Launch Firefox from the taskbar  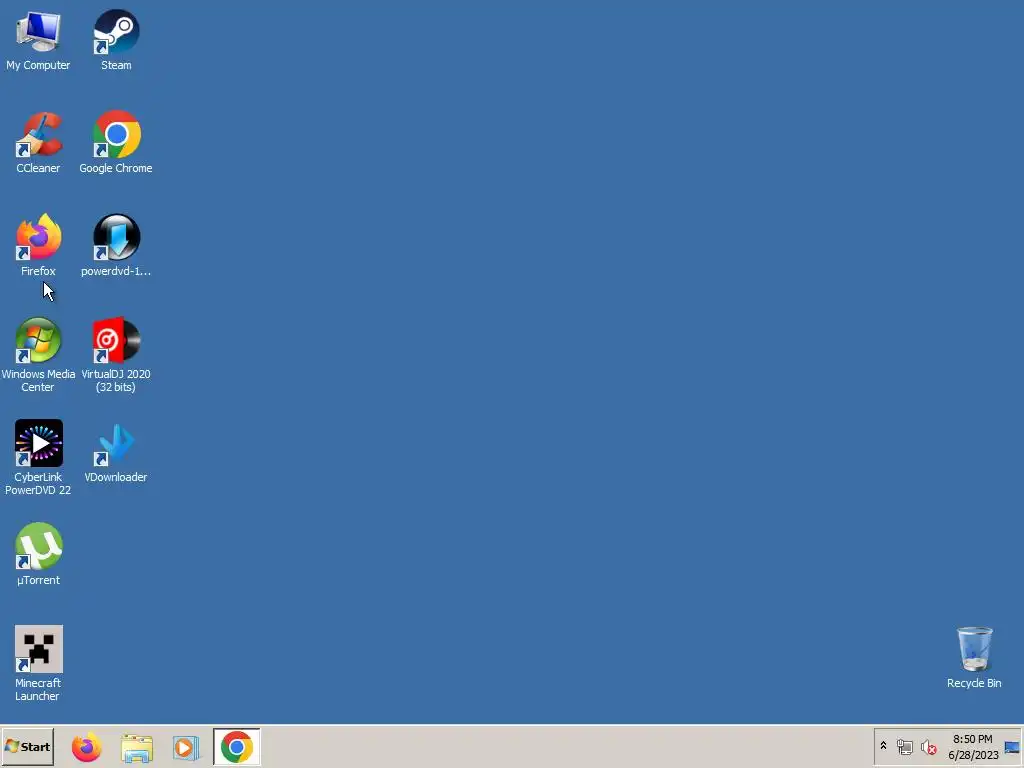tap(86, 747)
